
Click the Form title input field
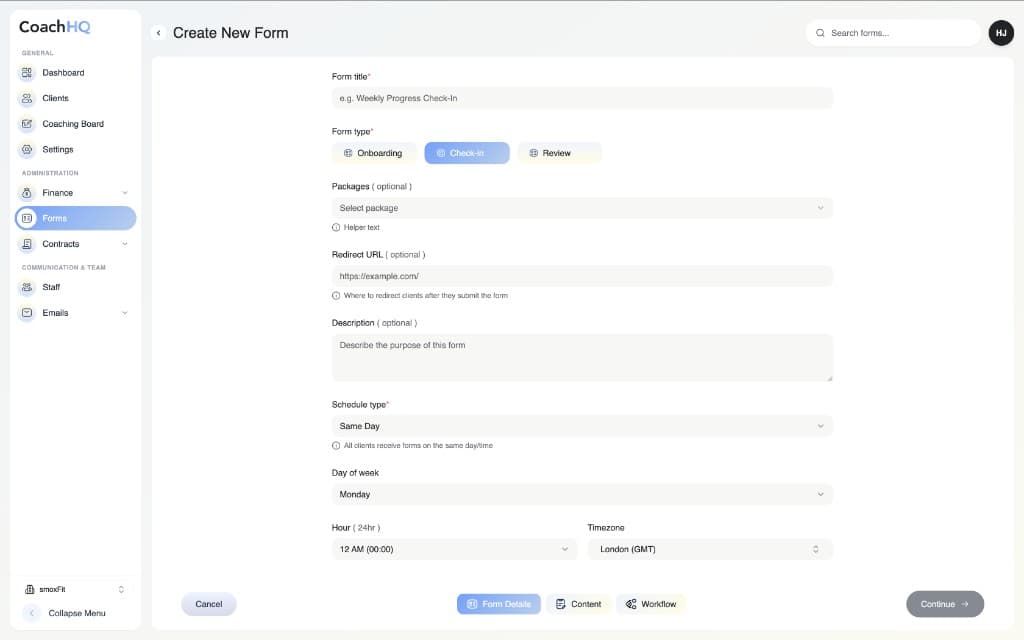point(582,97)
